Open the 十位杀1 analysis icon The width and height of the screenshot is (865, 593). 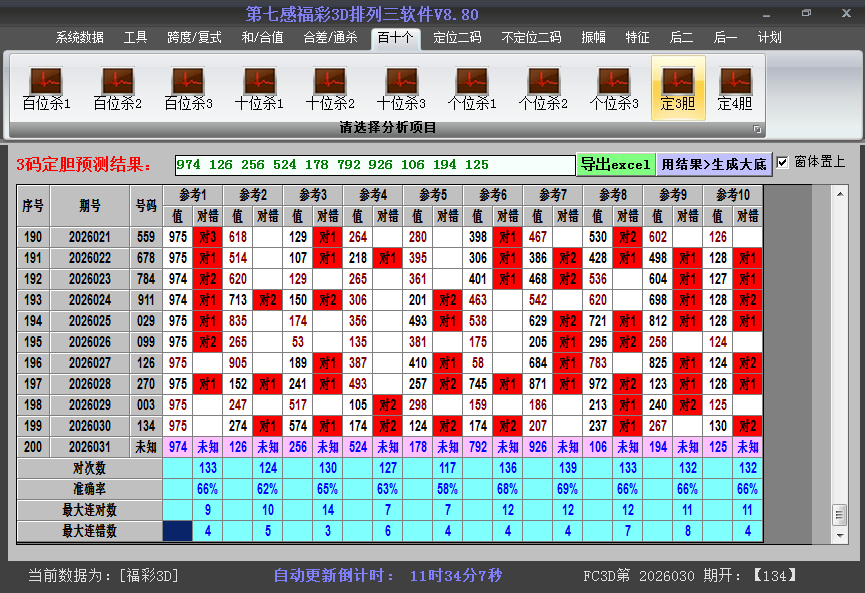point(259,88)
